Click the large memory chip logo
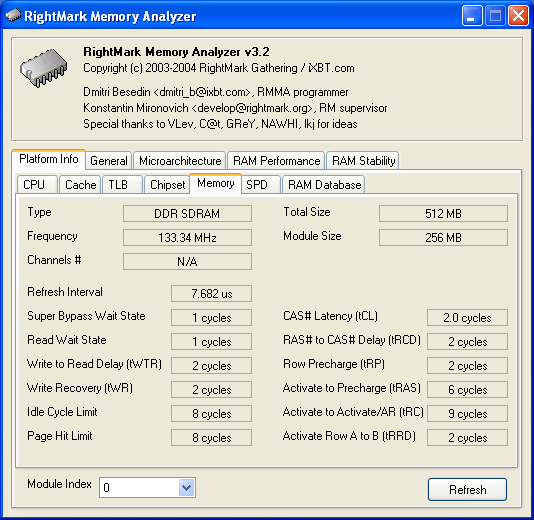This screenshot has height=520, width=534. [x=43, y=68]
